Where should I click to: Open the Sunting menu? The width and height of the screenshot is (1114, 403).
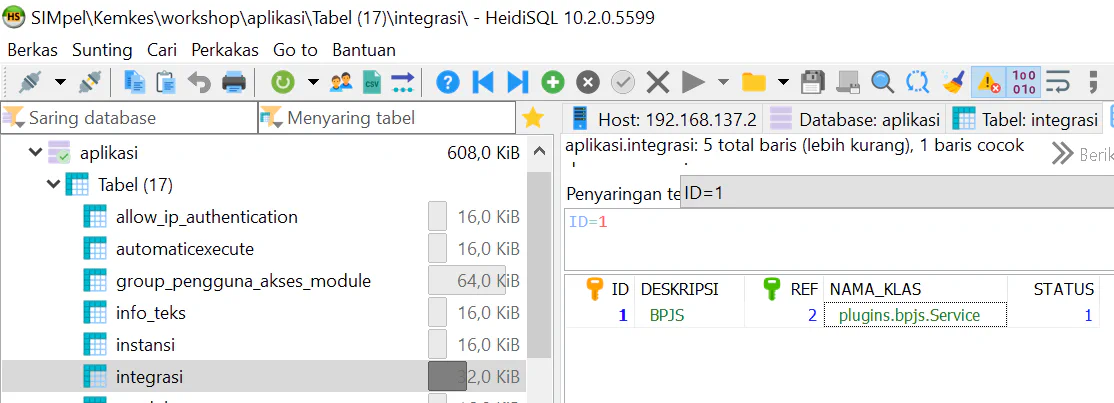tap(102, 50)
